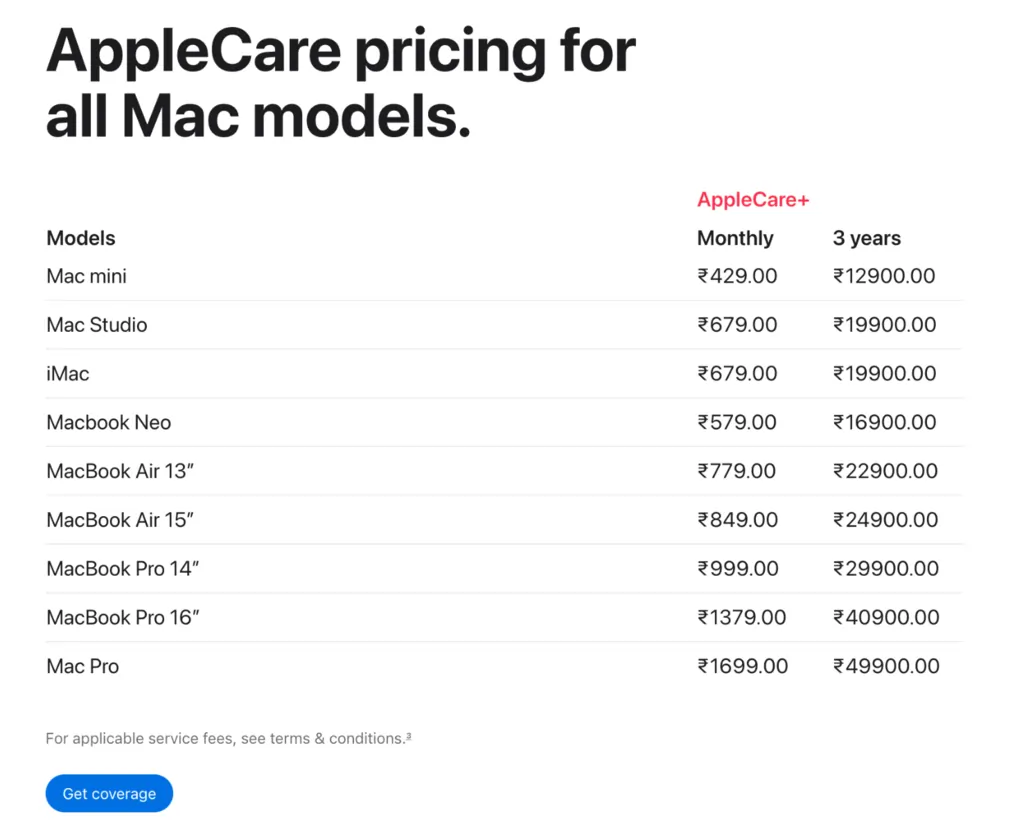Click the ₹999.00 MacBook Pro 14″ monthly price
Image resolution: width=1024 pixels, height=838 pixels.
pos(738,569)
